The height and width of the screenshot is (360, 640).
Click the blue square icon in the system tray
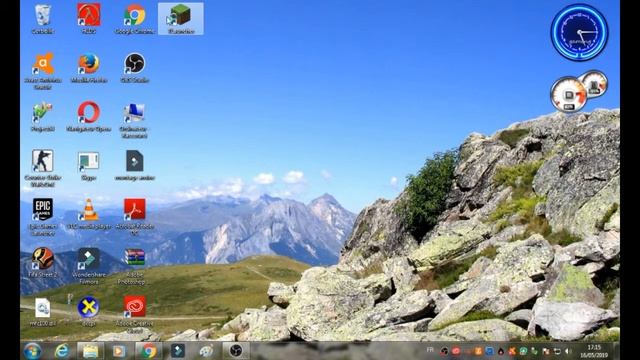[x=489, y=351]
